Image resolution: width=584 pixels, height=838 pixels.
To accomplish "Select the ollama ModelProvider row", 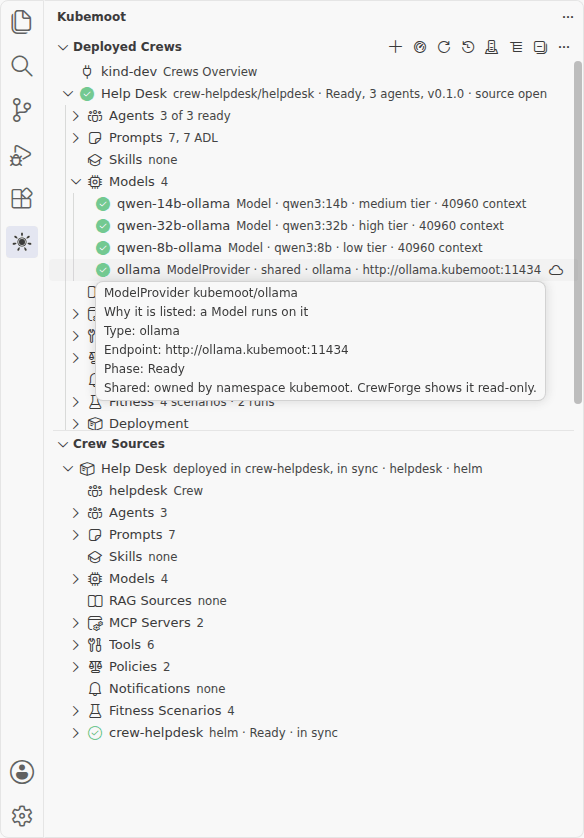I will coord(312,270).
